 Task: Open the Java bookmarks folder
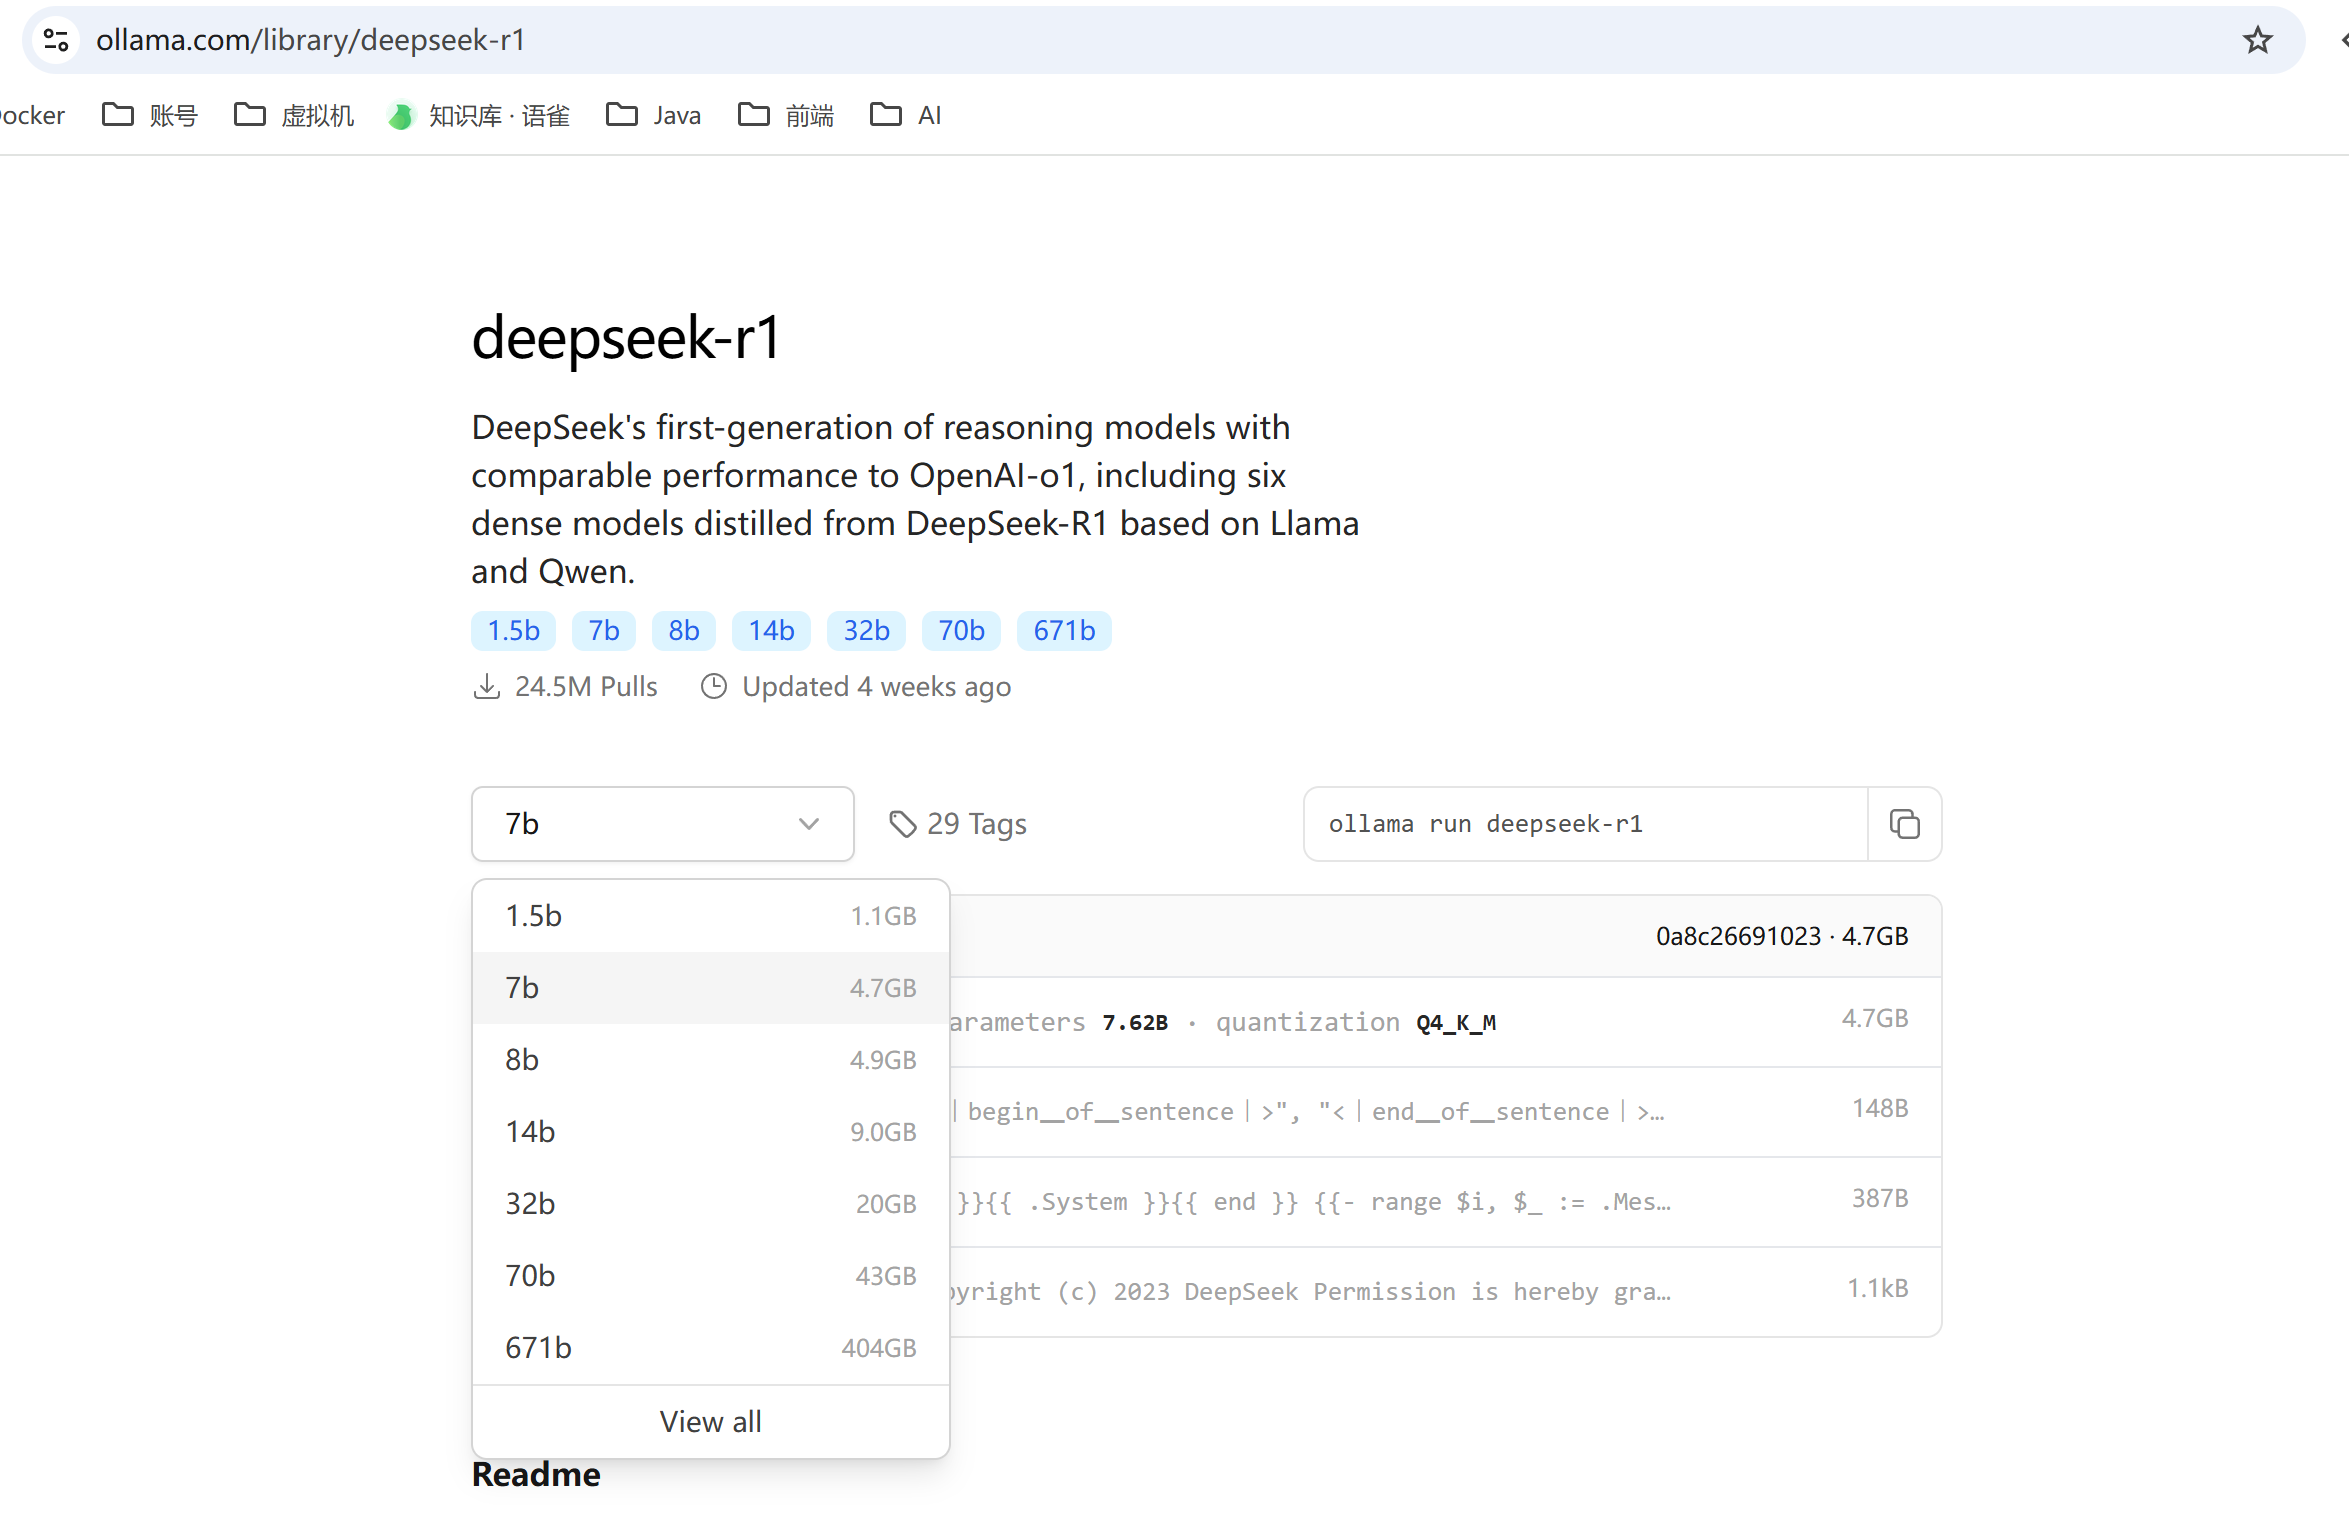pyautogui.click(x=653, y=114)
